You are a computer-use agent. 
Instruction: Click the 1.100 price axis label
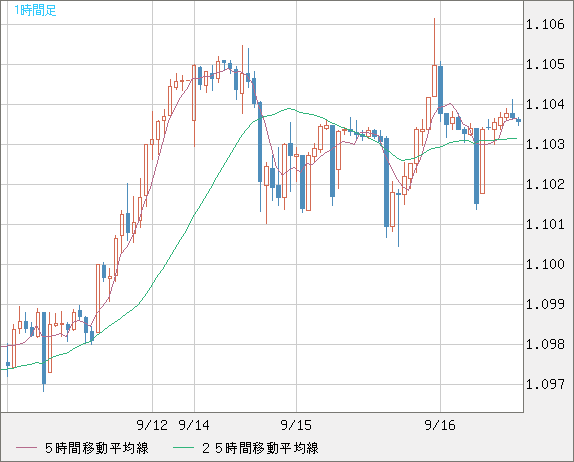pyautogui.click(x=545, y=264)
